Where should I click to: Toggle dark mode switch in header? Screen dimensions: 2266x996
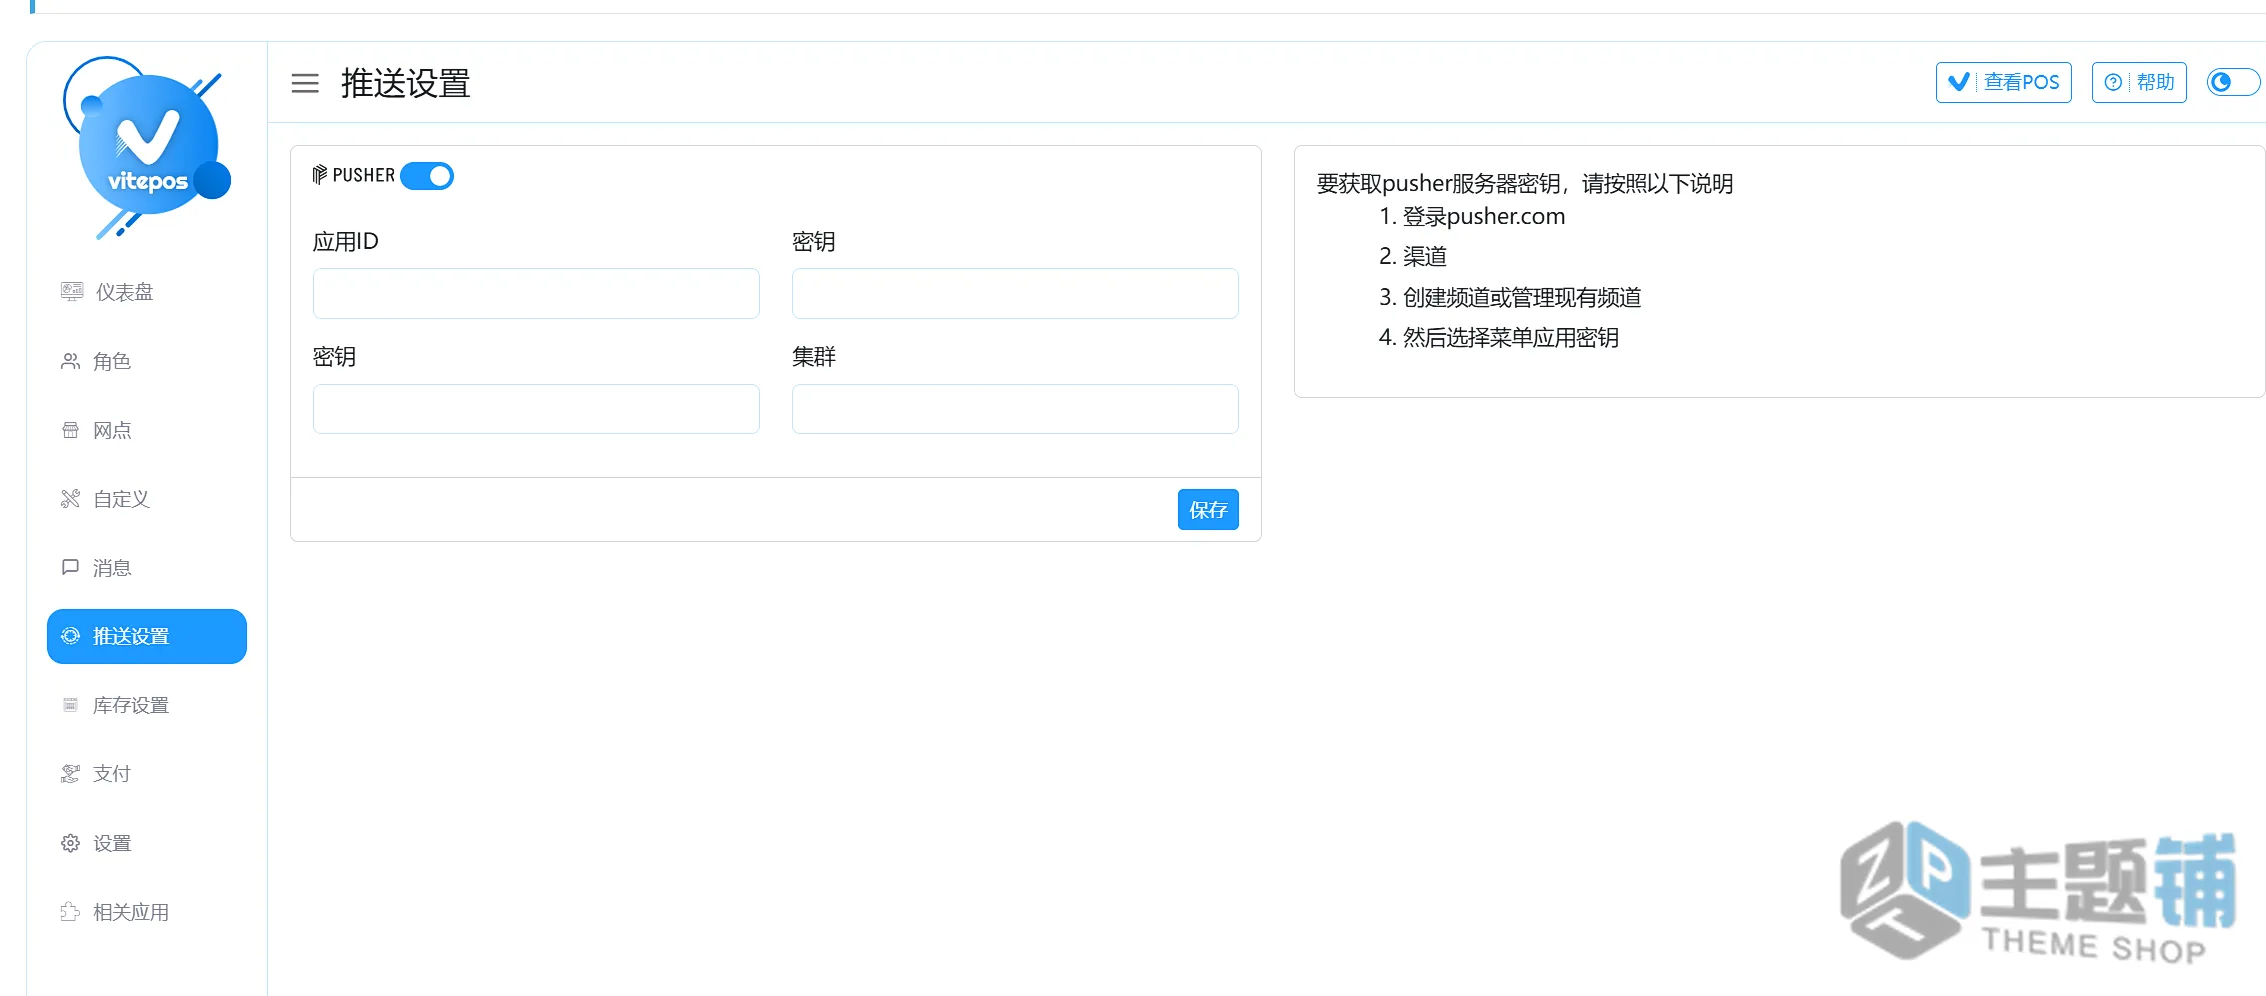pyautogui.click(x=2233, y=82)
